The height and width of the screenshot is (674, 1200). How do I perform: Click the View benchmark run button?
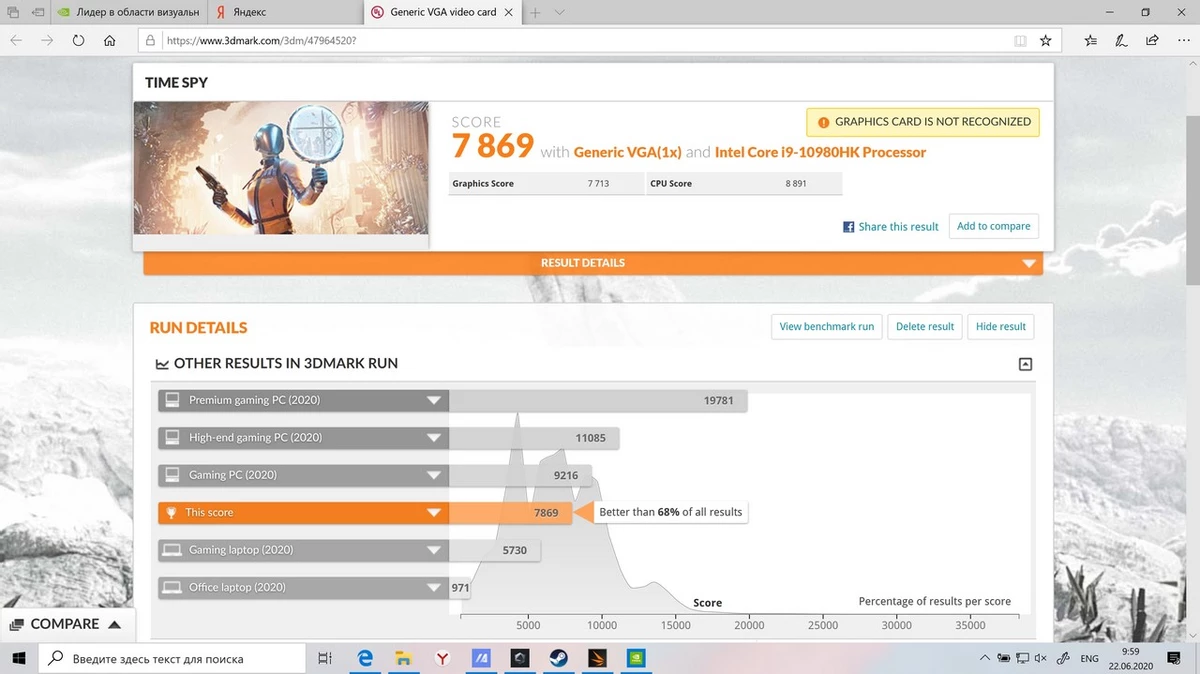tap(826, 327)
